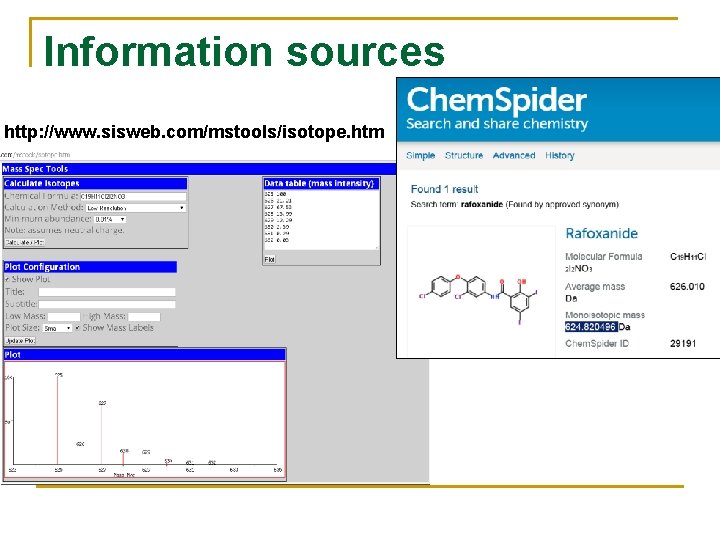Click the Calculate/Plot button
Image resolution: width=720 pixels, height=540 pixels.
25,242
